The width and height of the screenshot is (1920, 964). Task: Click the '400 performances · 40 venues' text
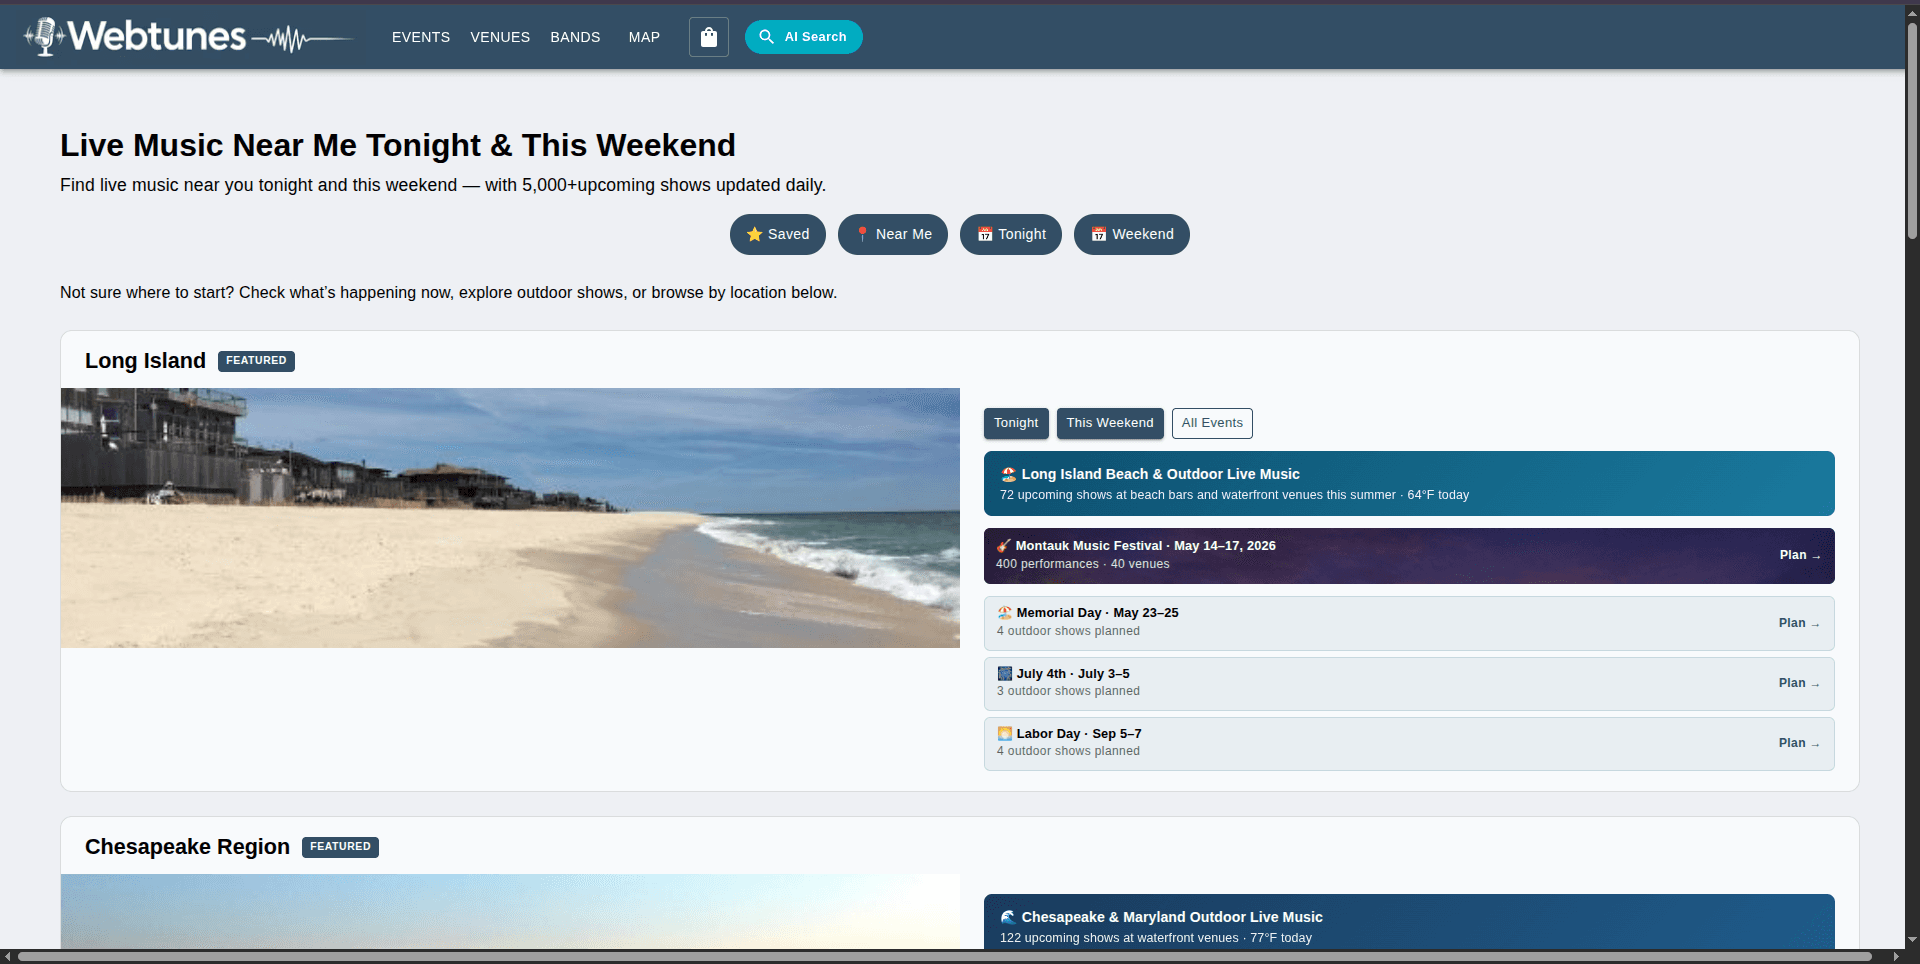point(1082,564)
